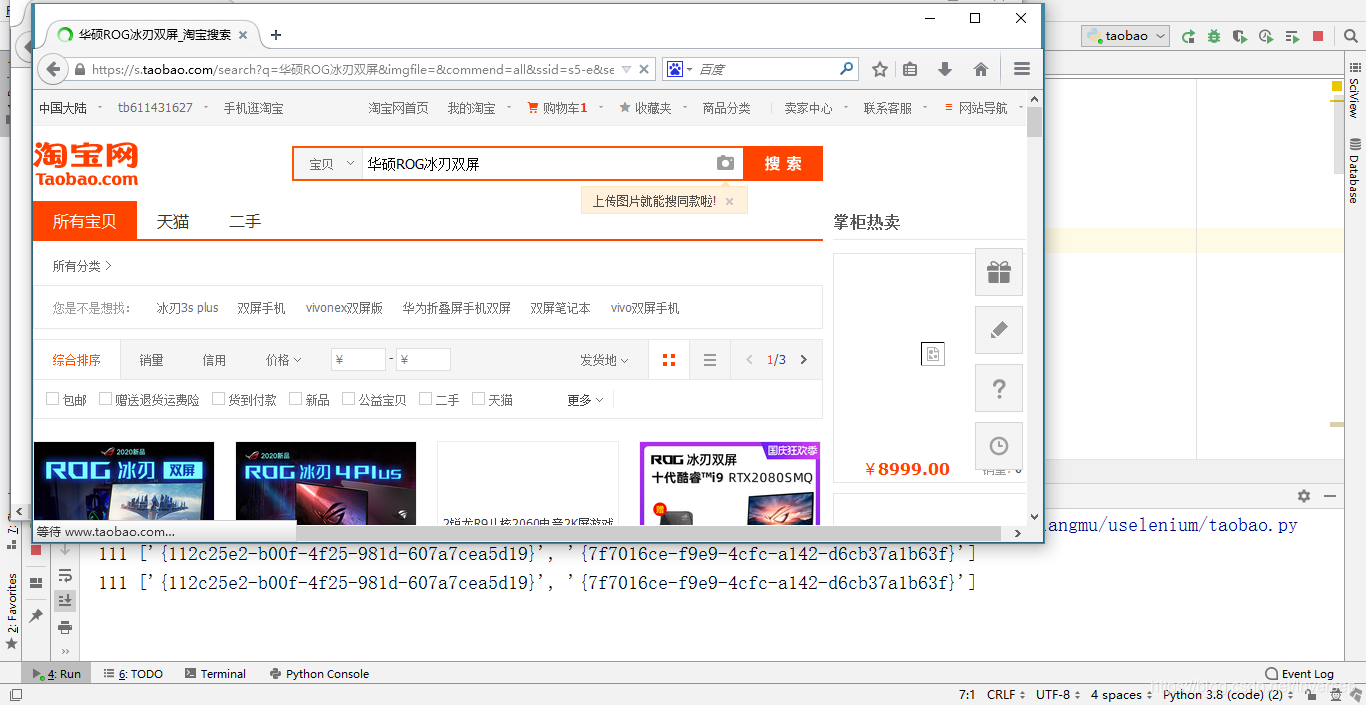Click the print icon in Run panel
This screenshot has height=705, width=1366.
pos(65,627)
